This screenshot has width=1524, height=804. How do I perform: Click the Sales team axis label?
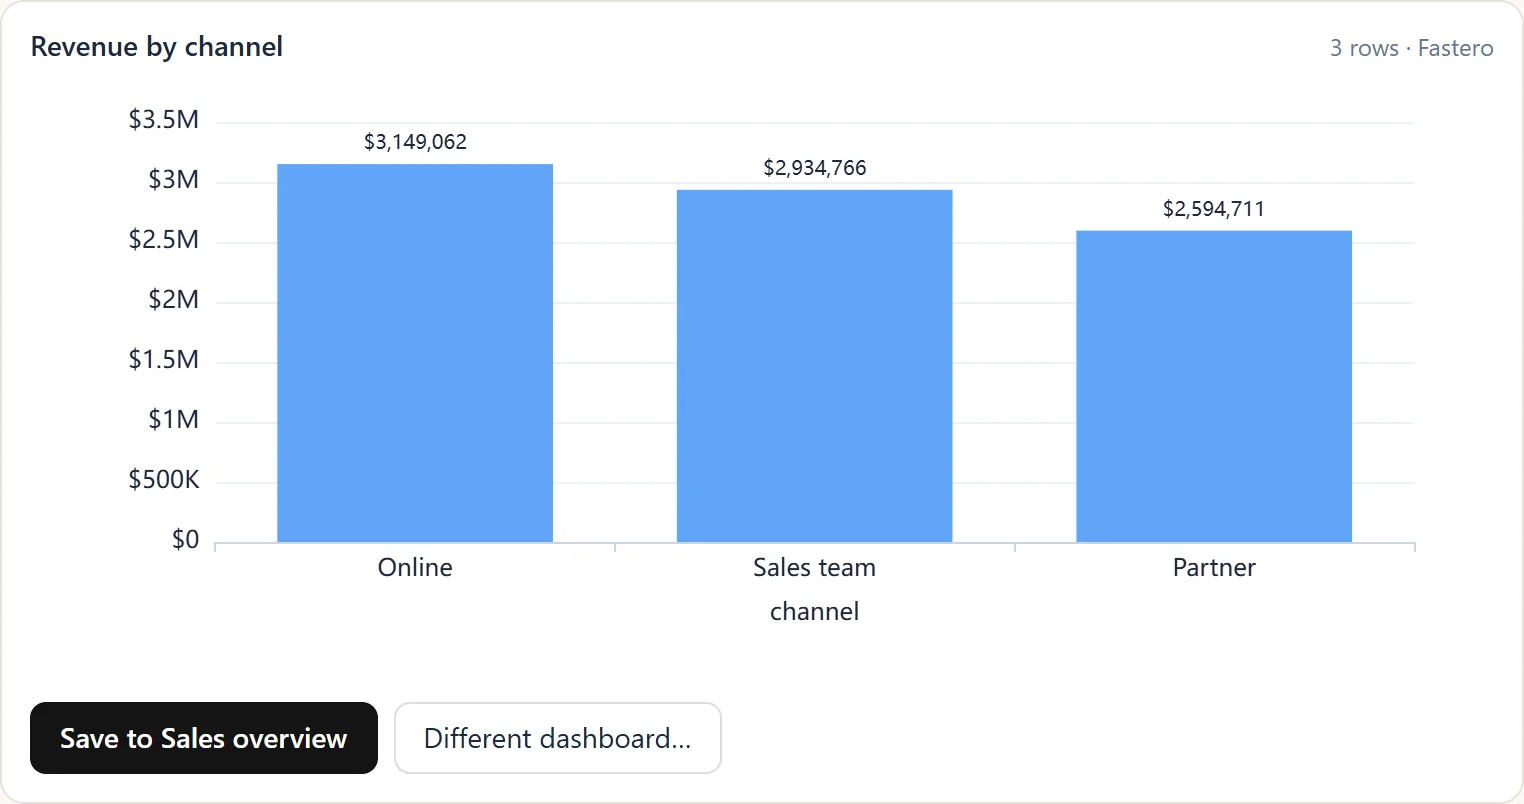click(x=815, y=567)
